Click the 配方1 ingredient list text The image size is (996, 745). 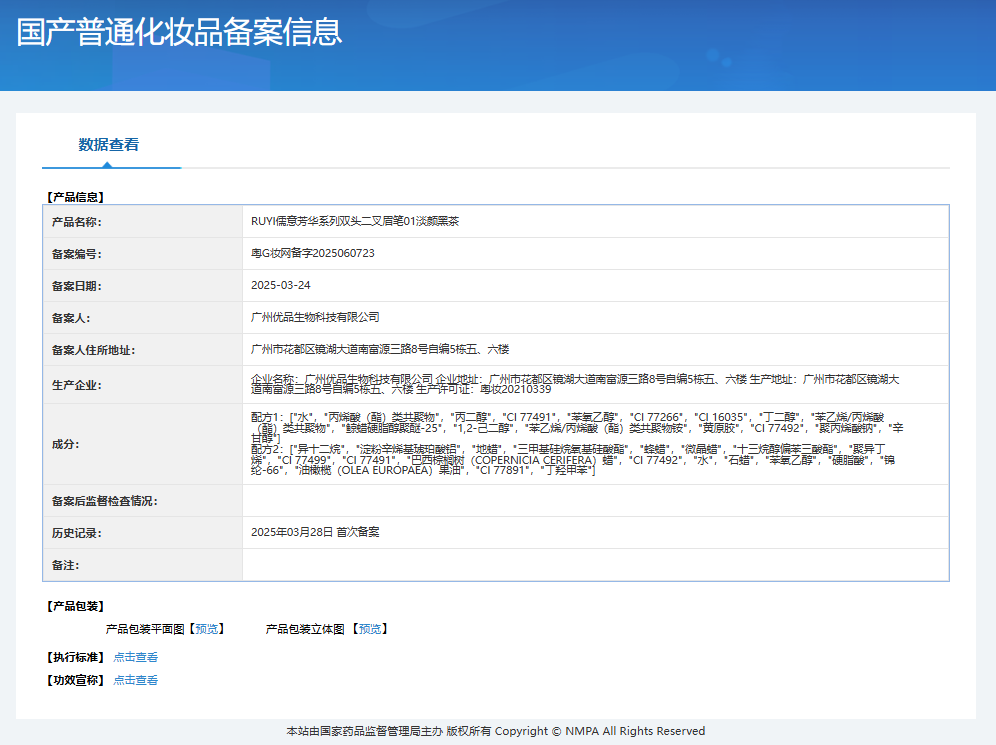pos(577,427)
